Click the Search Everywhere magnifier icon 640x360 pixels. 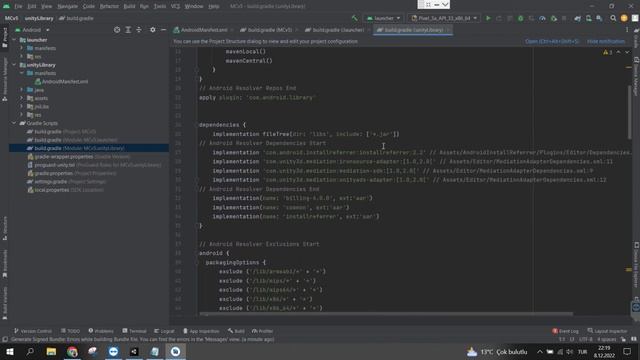613,18
